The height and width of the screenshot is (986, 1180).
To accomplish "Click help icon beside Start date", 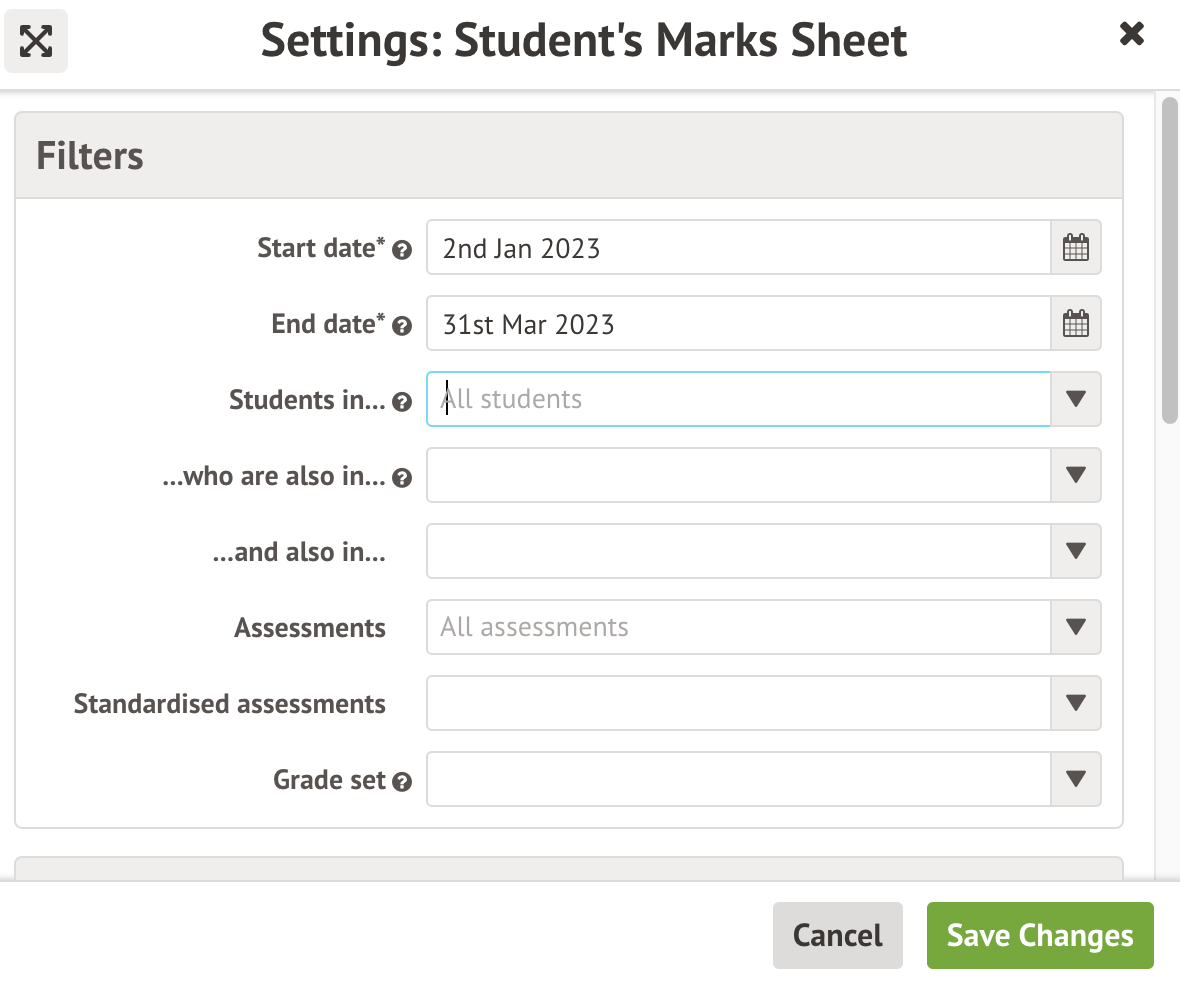I will (x=402, y=250).
